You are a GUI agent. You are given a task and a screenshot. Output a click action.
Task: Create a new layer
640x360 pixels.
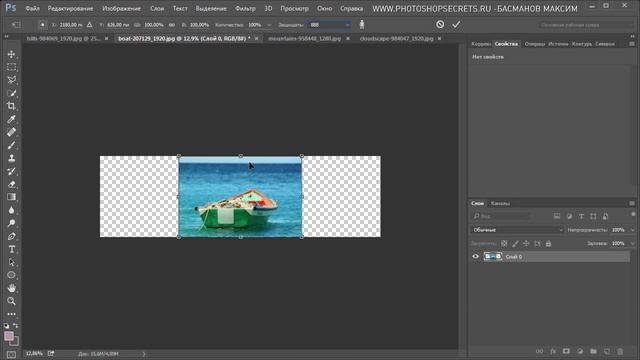607,351
